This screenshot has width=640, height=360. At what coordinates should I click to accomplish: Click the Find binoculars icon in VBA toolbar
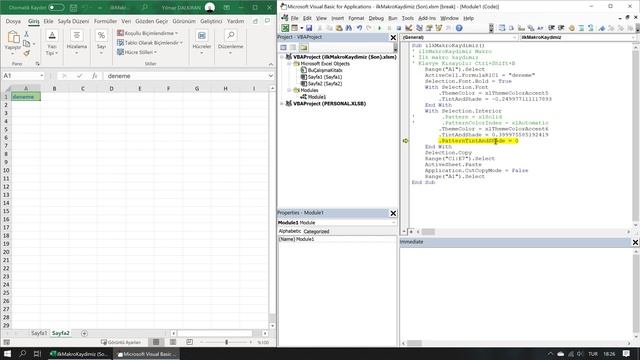coord(349,28)
